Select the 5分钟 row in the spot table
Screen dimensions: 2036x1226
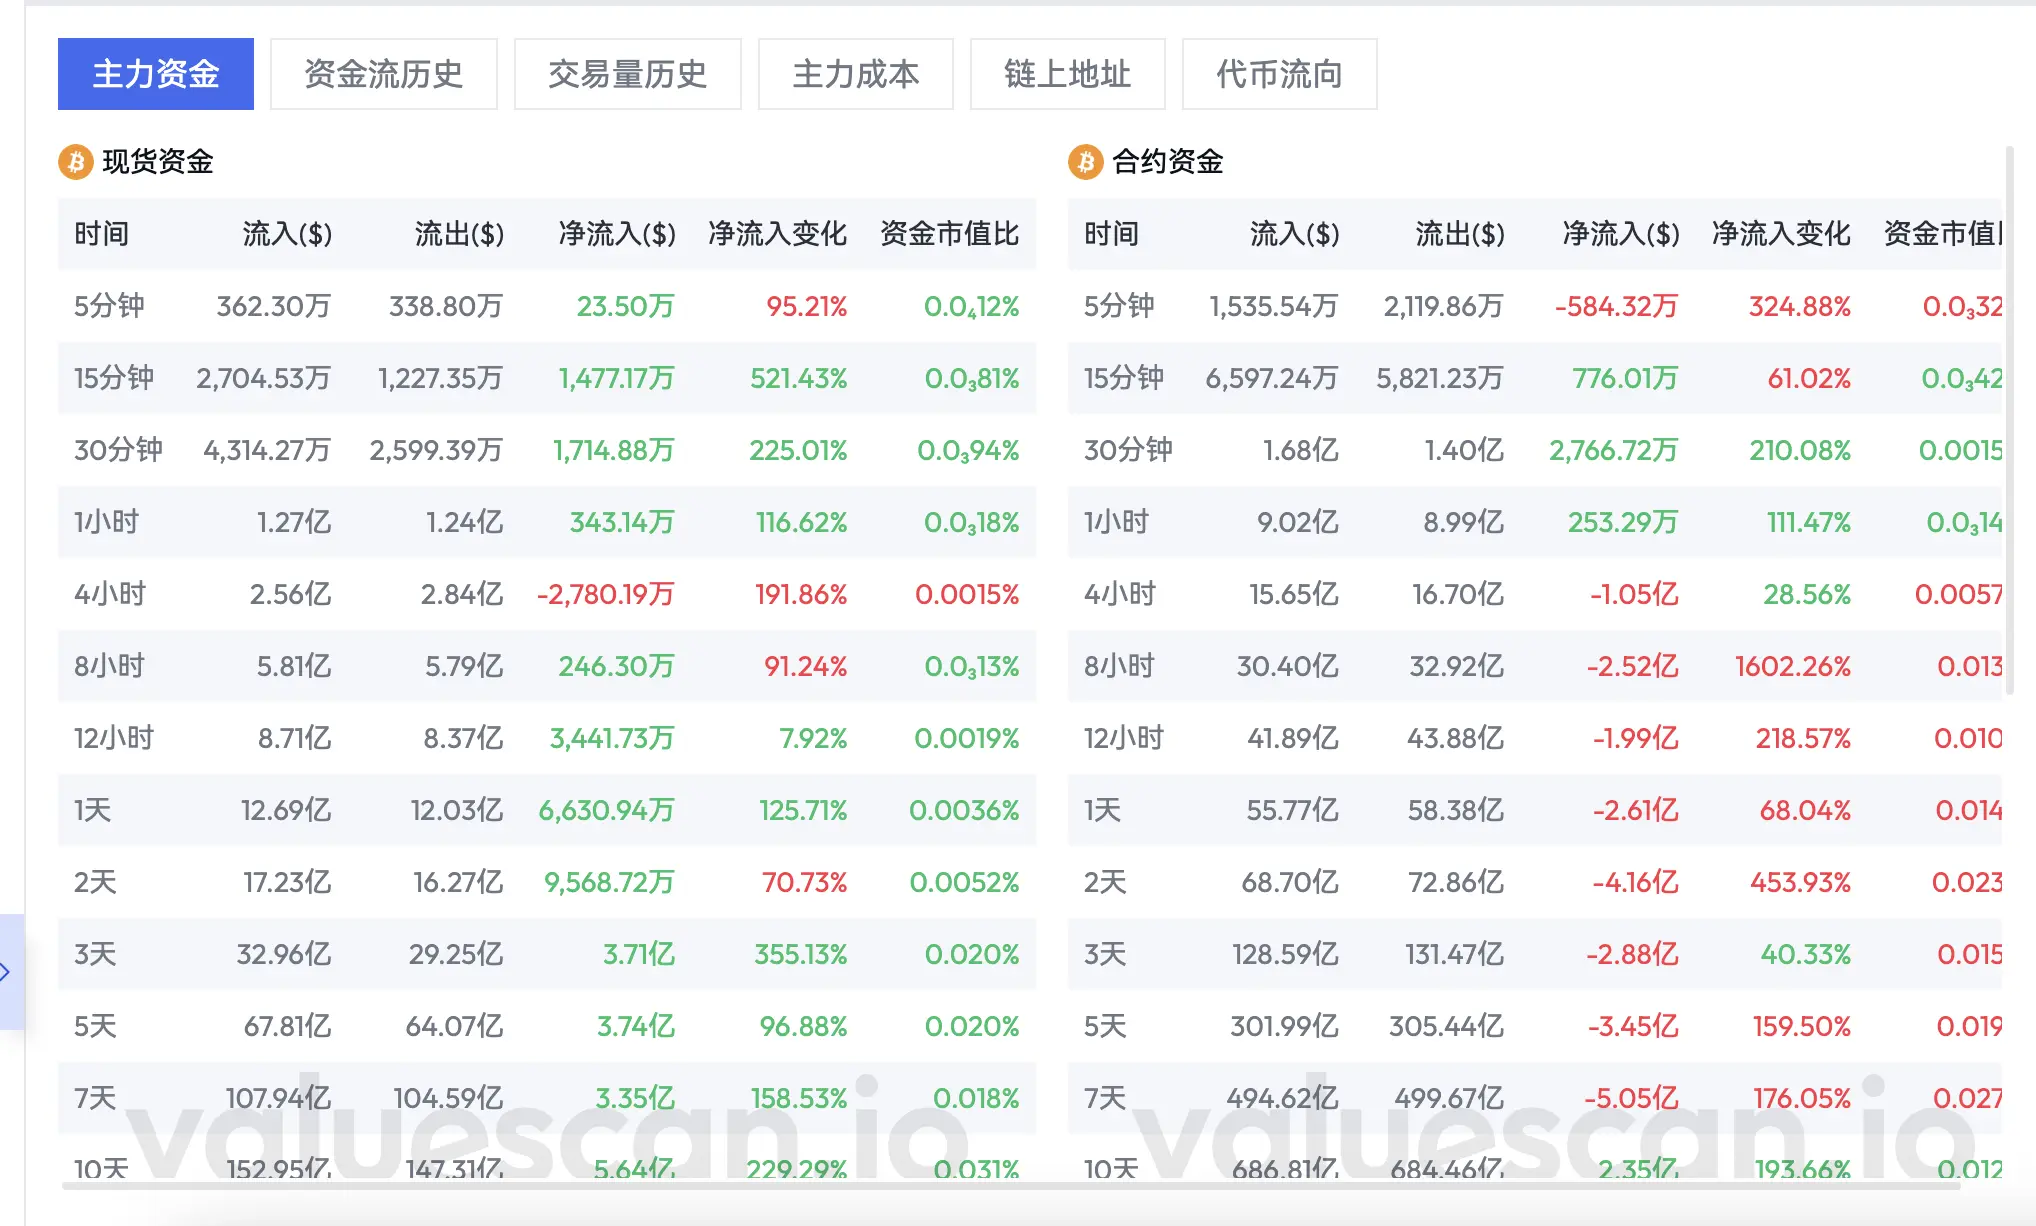pos(109,306)
